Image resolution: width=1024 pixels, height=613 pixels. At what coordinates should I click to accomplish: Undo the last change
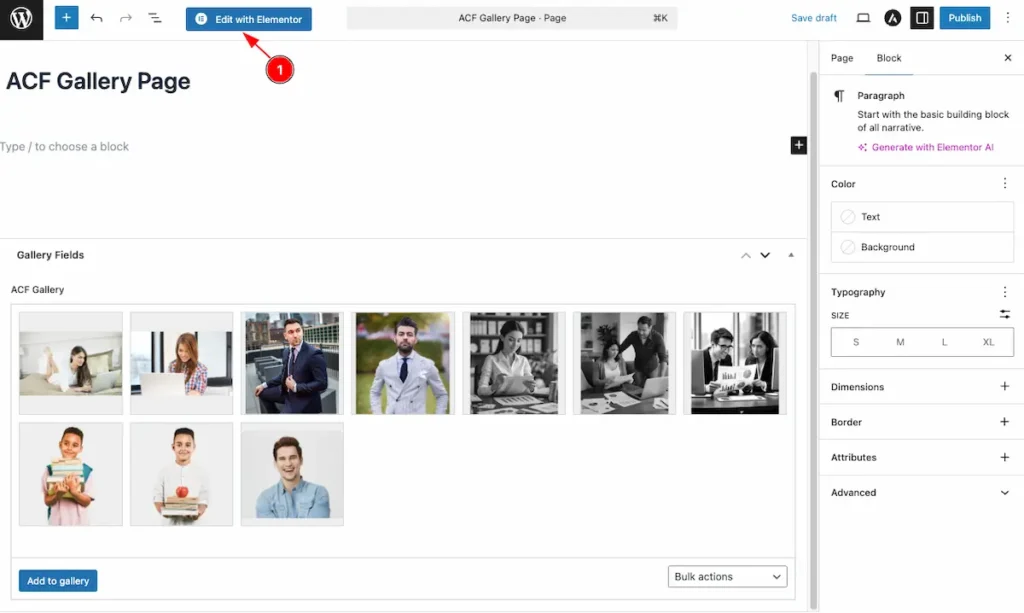(x=96, y=18)
